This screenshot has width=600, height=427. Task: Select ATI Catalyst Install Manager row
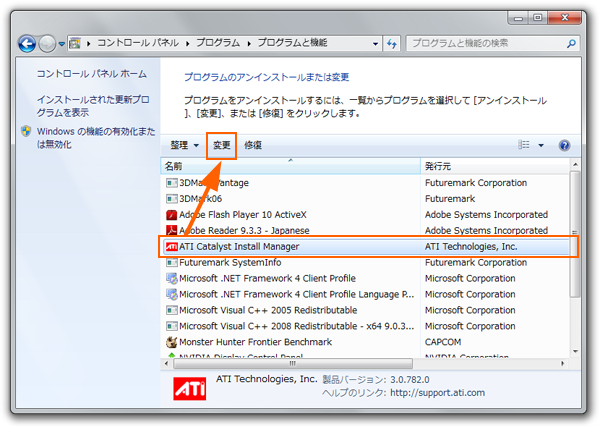(x=365, y=246)
